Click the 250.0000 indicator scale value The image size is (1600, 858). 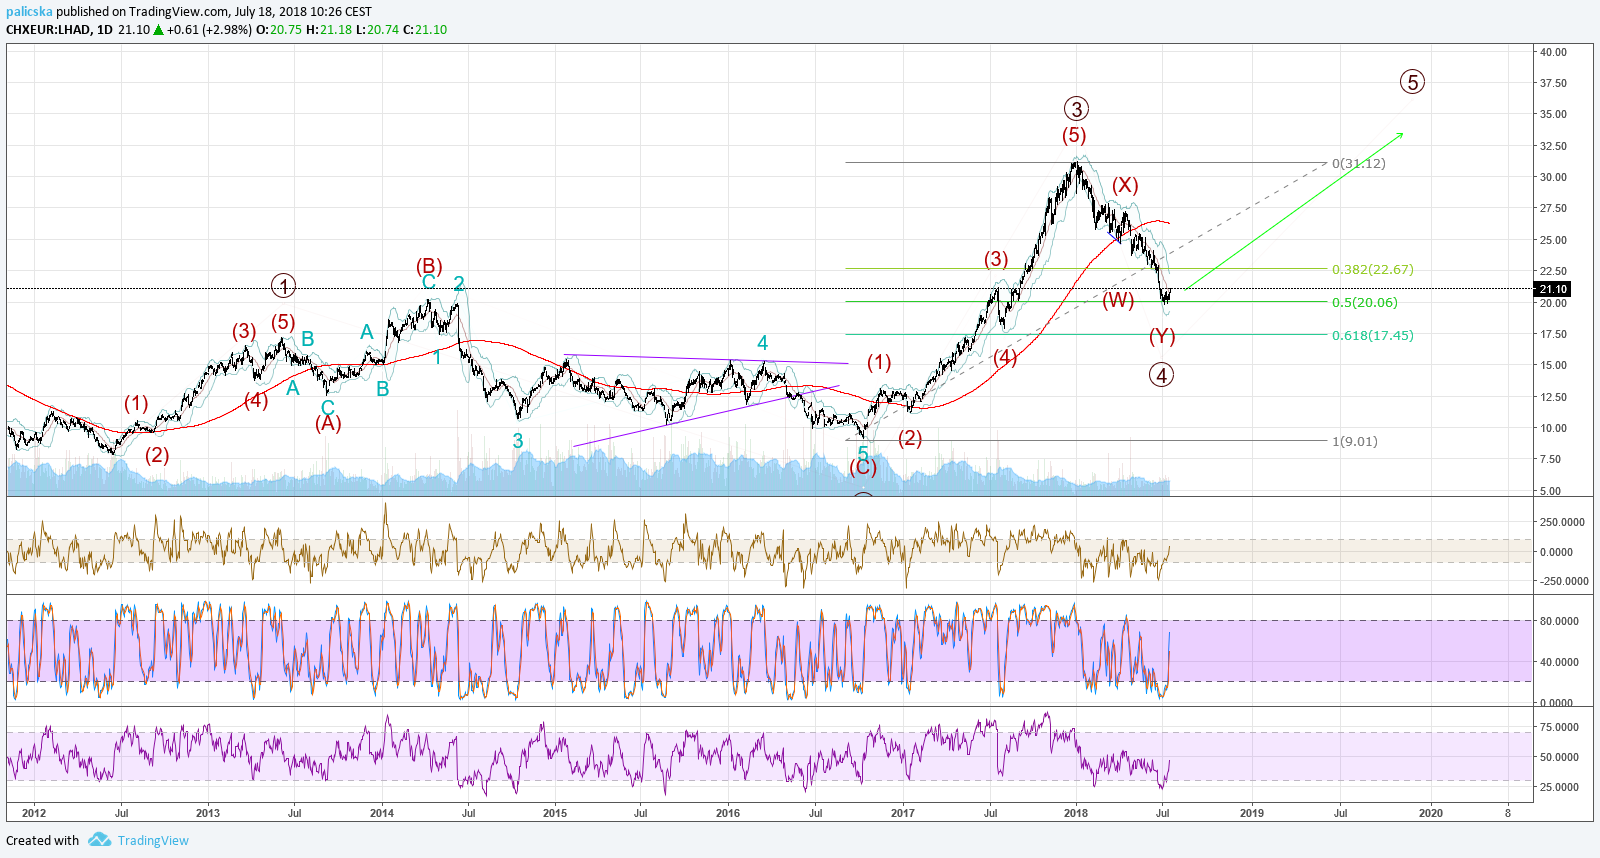pyautogui.click(x=1562, y=522)
